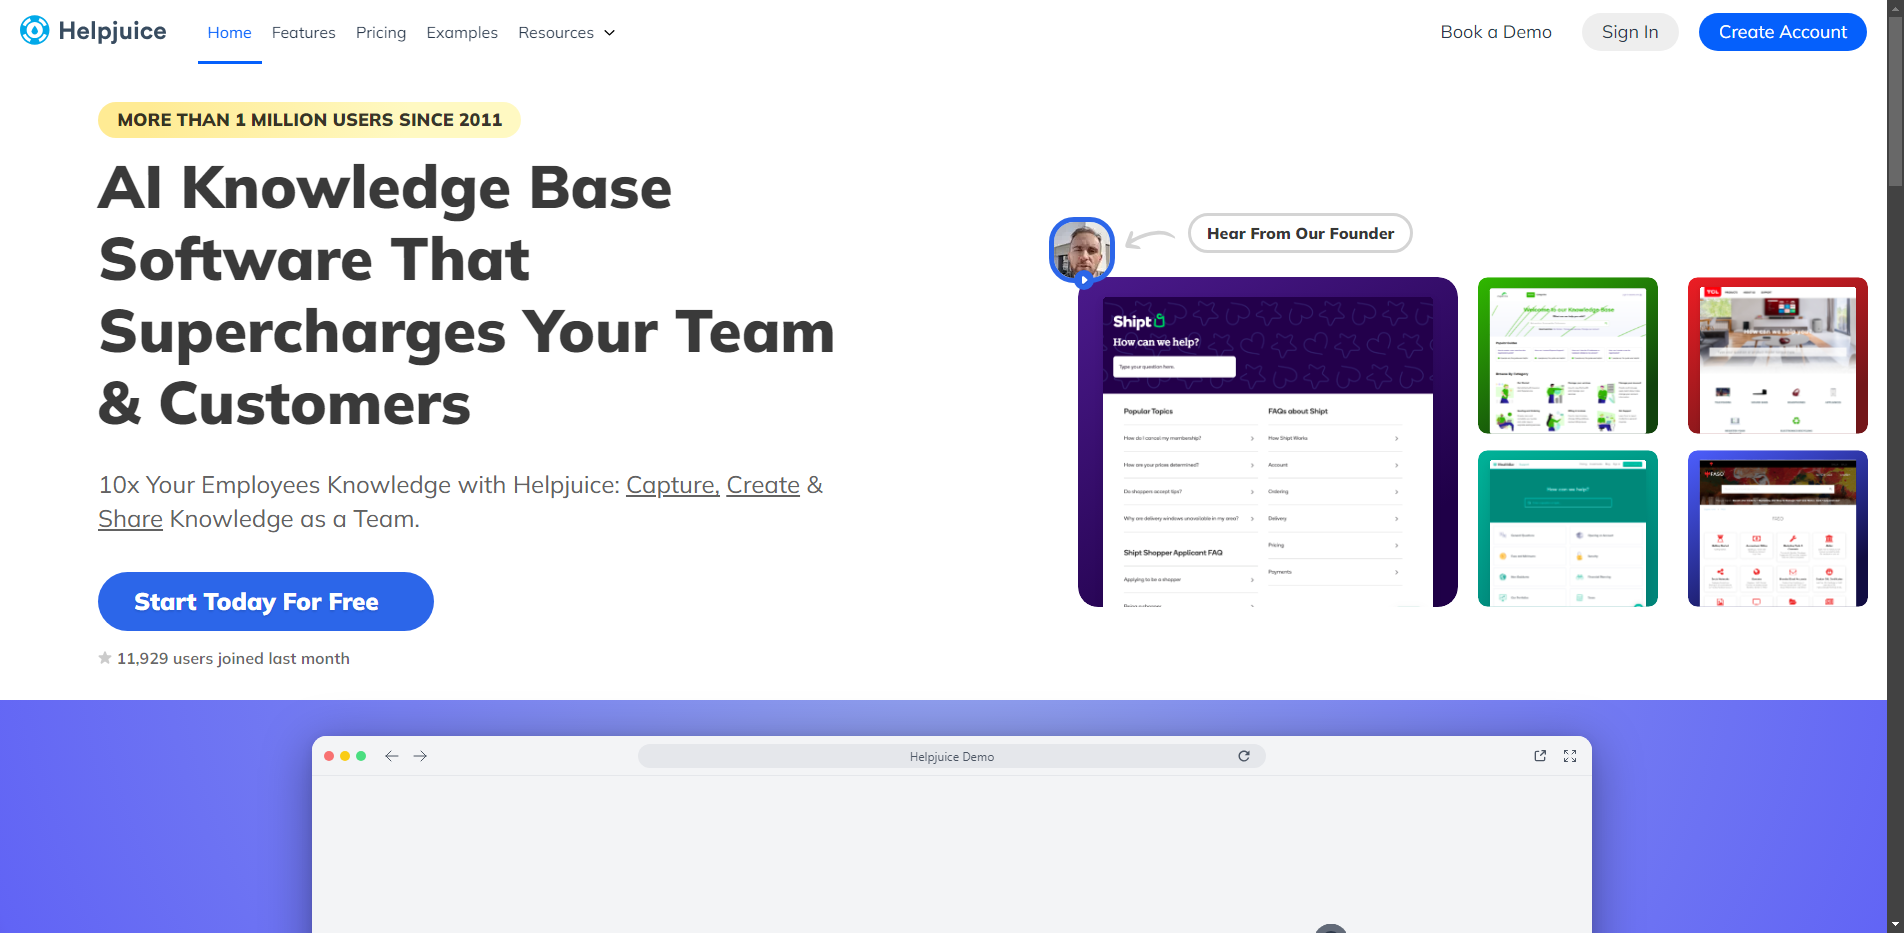This screenshot has height=933, width=1904.
Task: Click the Helpjuice logo icon
Action: (35, 31)
